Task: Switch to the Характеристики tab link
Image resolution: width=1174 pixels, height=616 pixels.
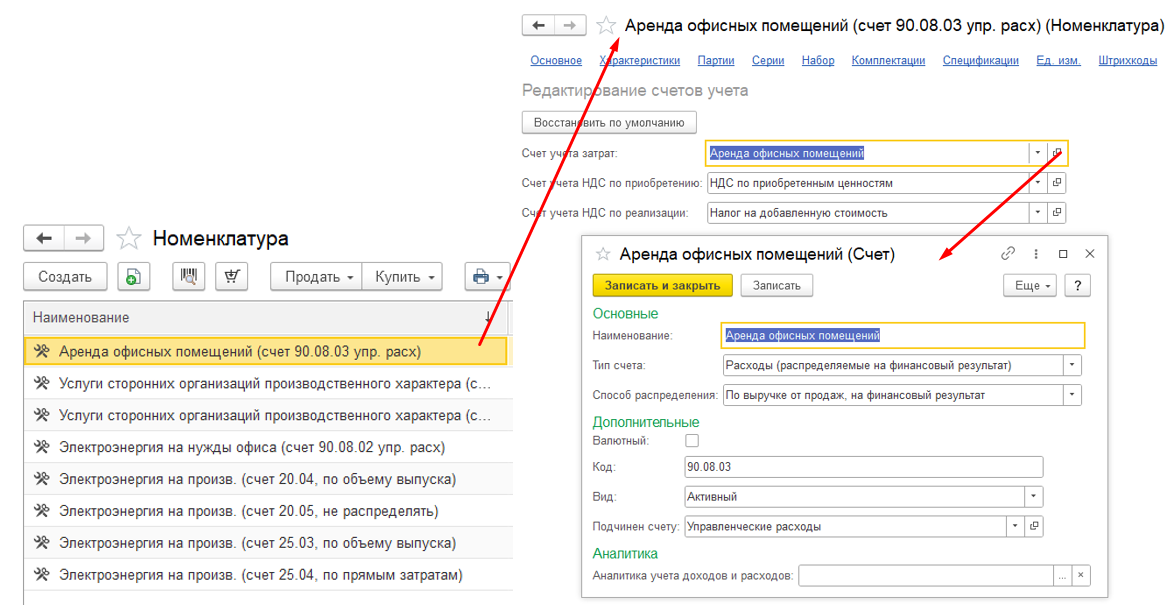Action: pyautogui.click(x=639, y=61)
